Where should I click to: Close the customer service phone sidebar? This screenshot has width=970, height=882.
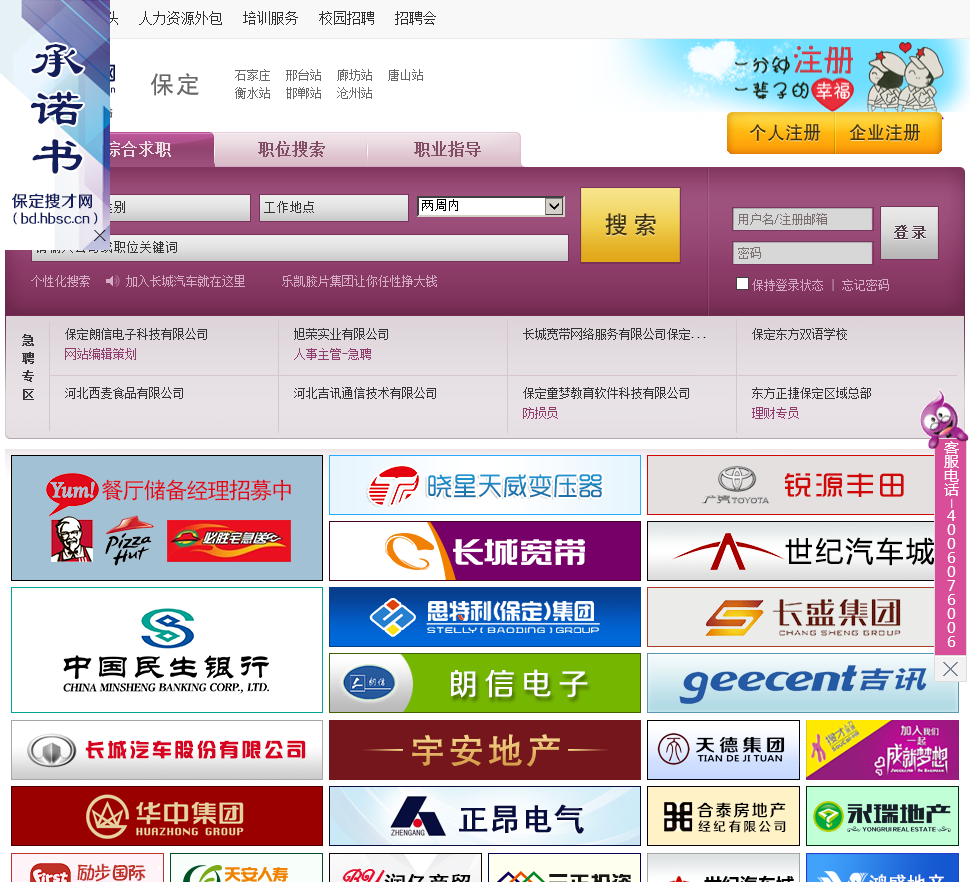coord(950,669)
